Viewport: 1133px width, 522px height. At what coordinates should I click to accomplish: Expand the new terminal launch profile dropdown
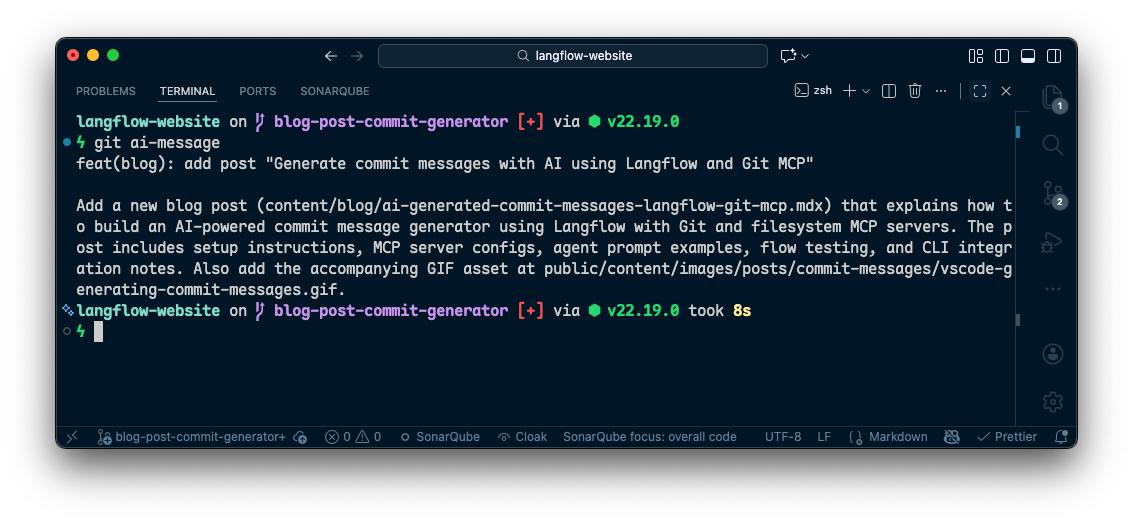click(x=866, y=91)
